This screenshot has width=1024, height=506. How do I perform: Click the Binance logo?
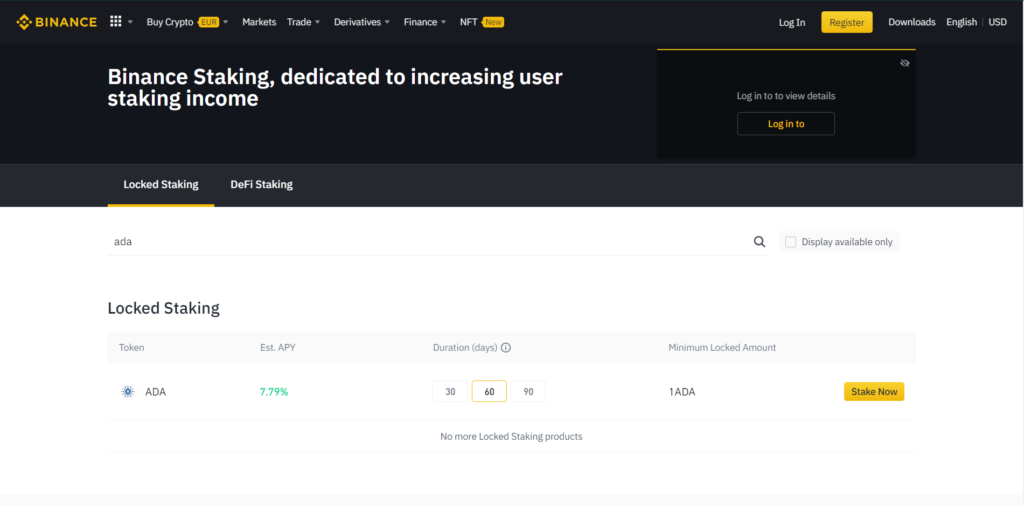[x=56, y=22]
